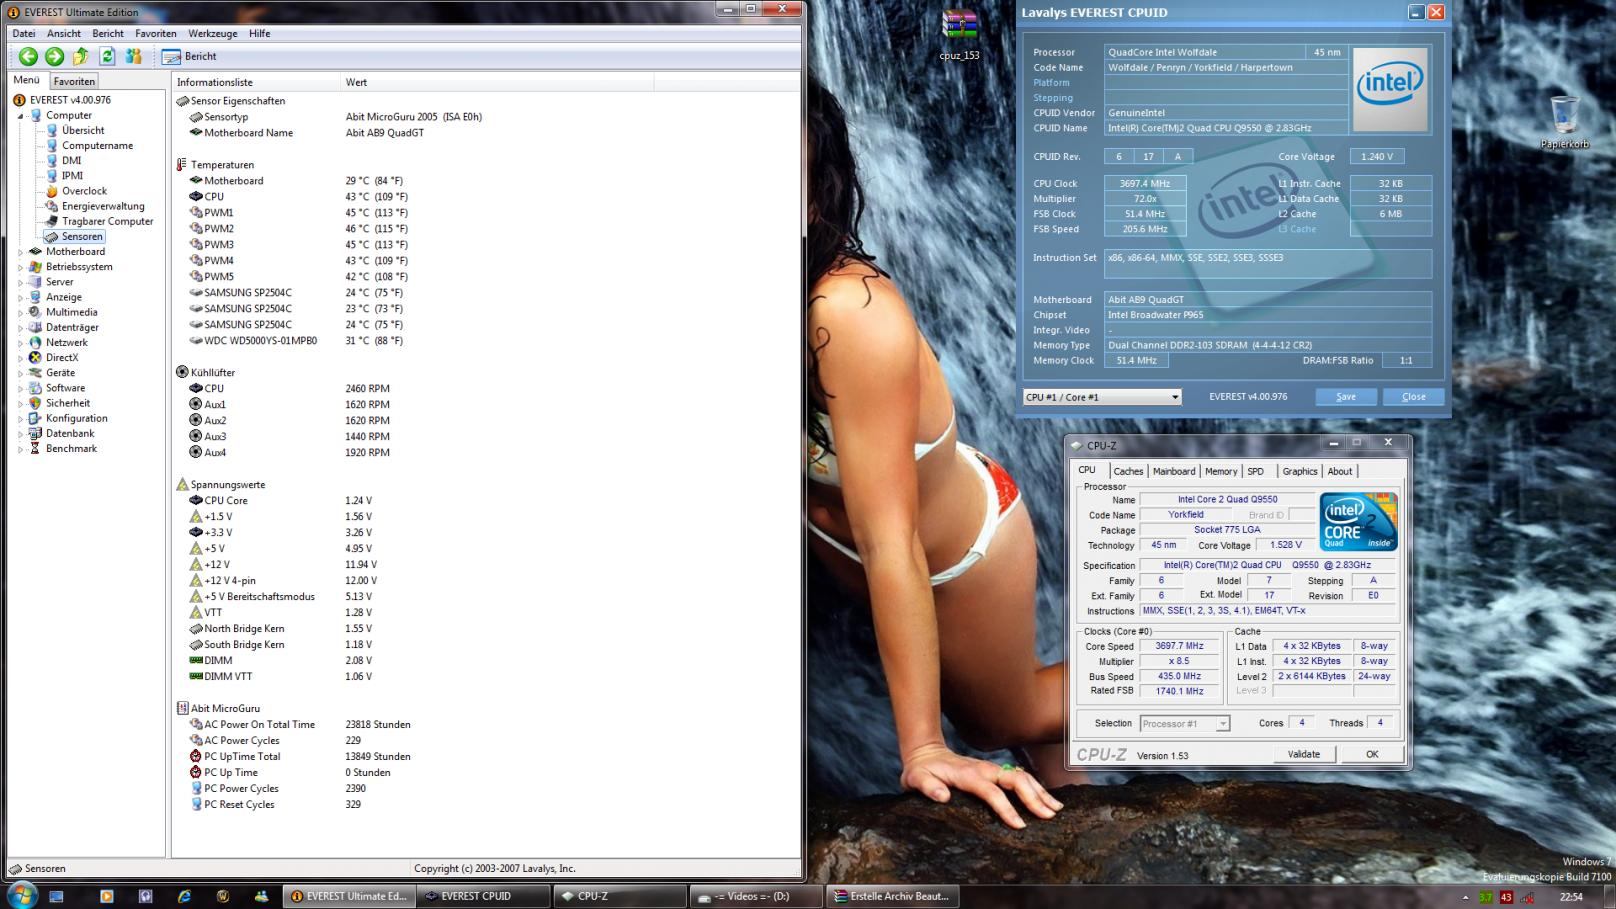The image size is (1616, 909).
Task: Expand the Server tree node
Action: (20, 282)
